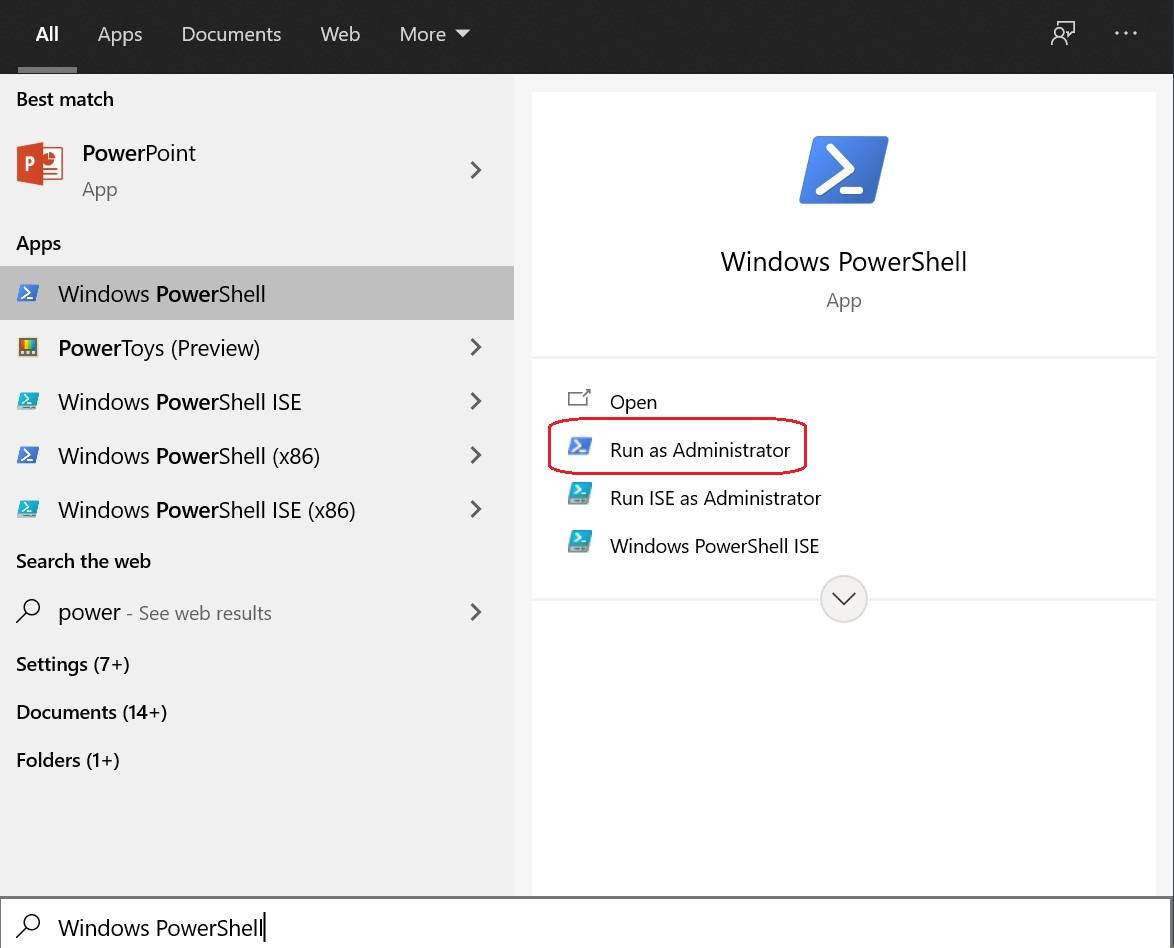This screenshot has height=948, width=1174.
Task: Switch to the Apps tab
Action: click(x=120, y=34)
